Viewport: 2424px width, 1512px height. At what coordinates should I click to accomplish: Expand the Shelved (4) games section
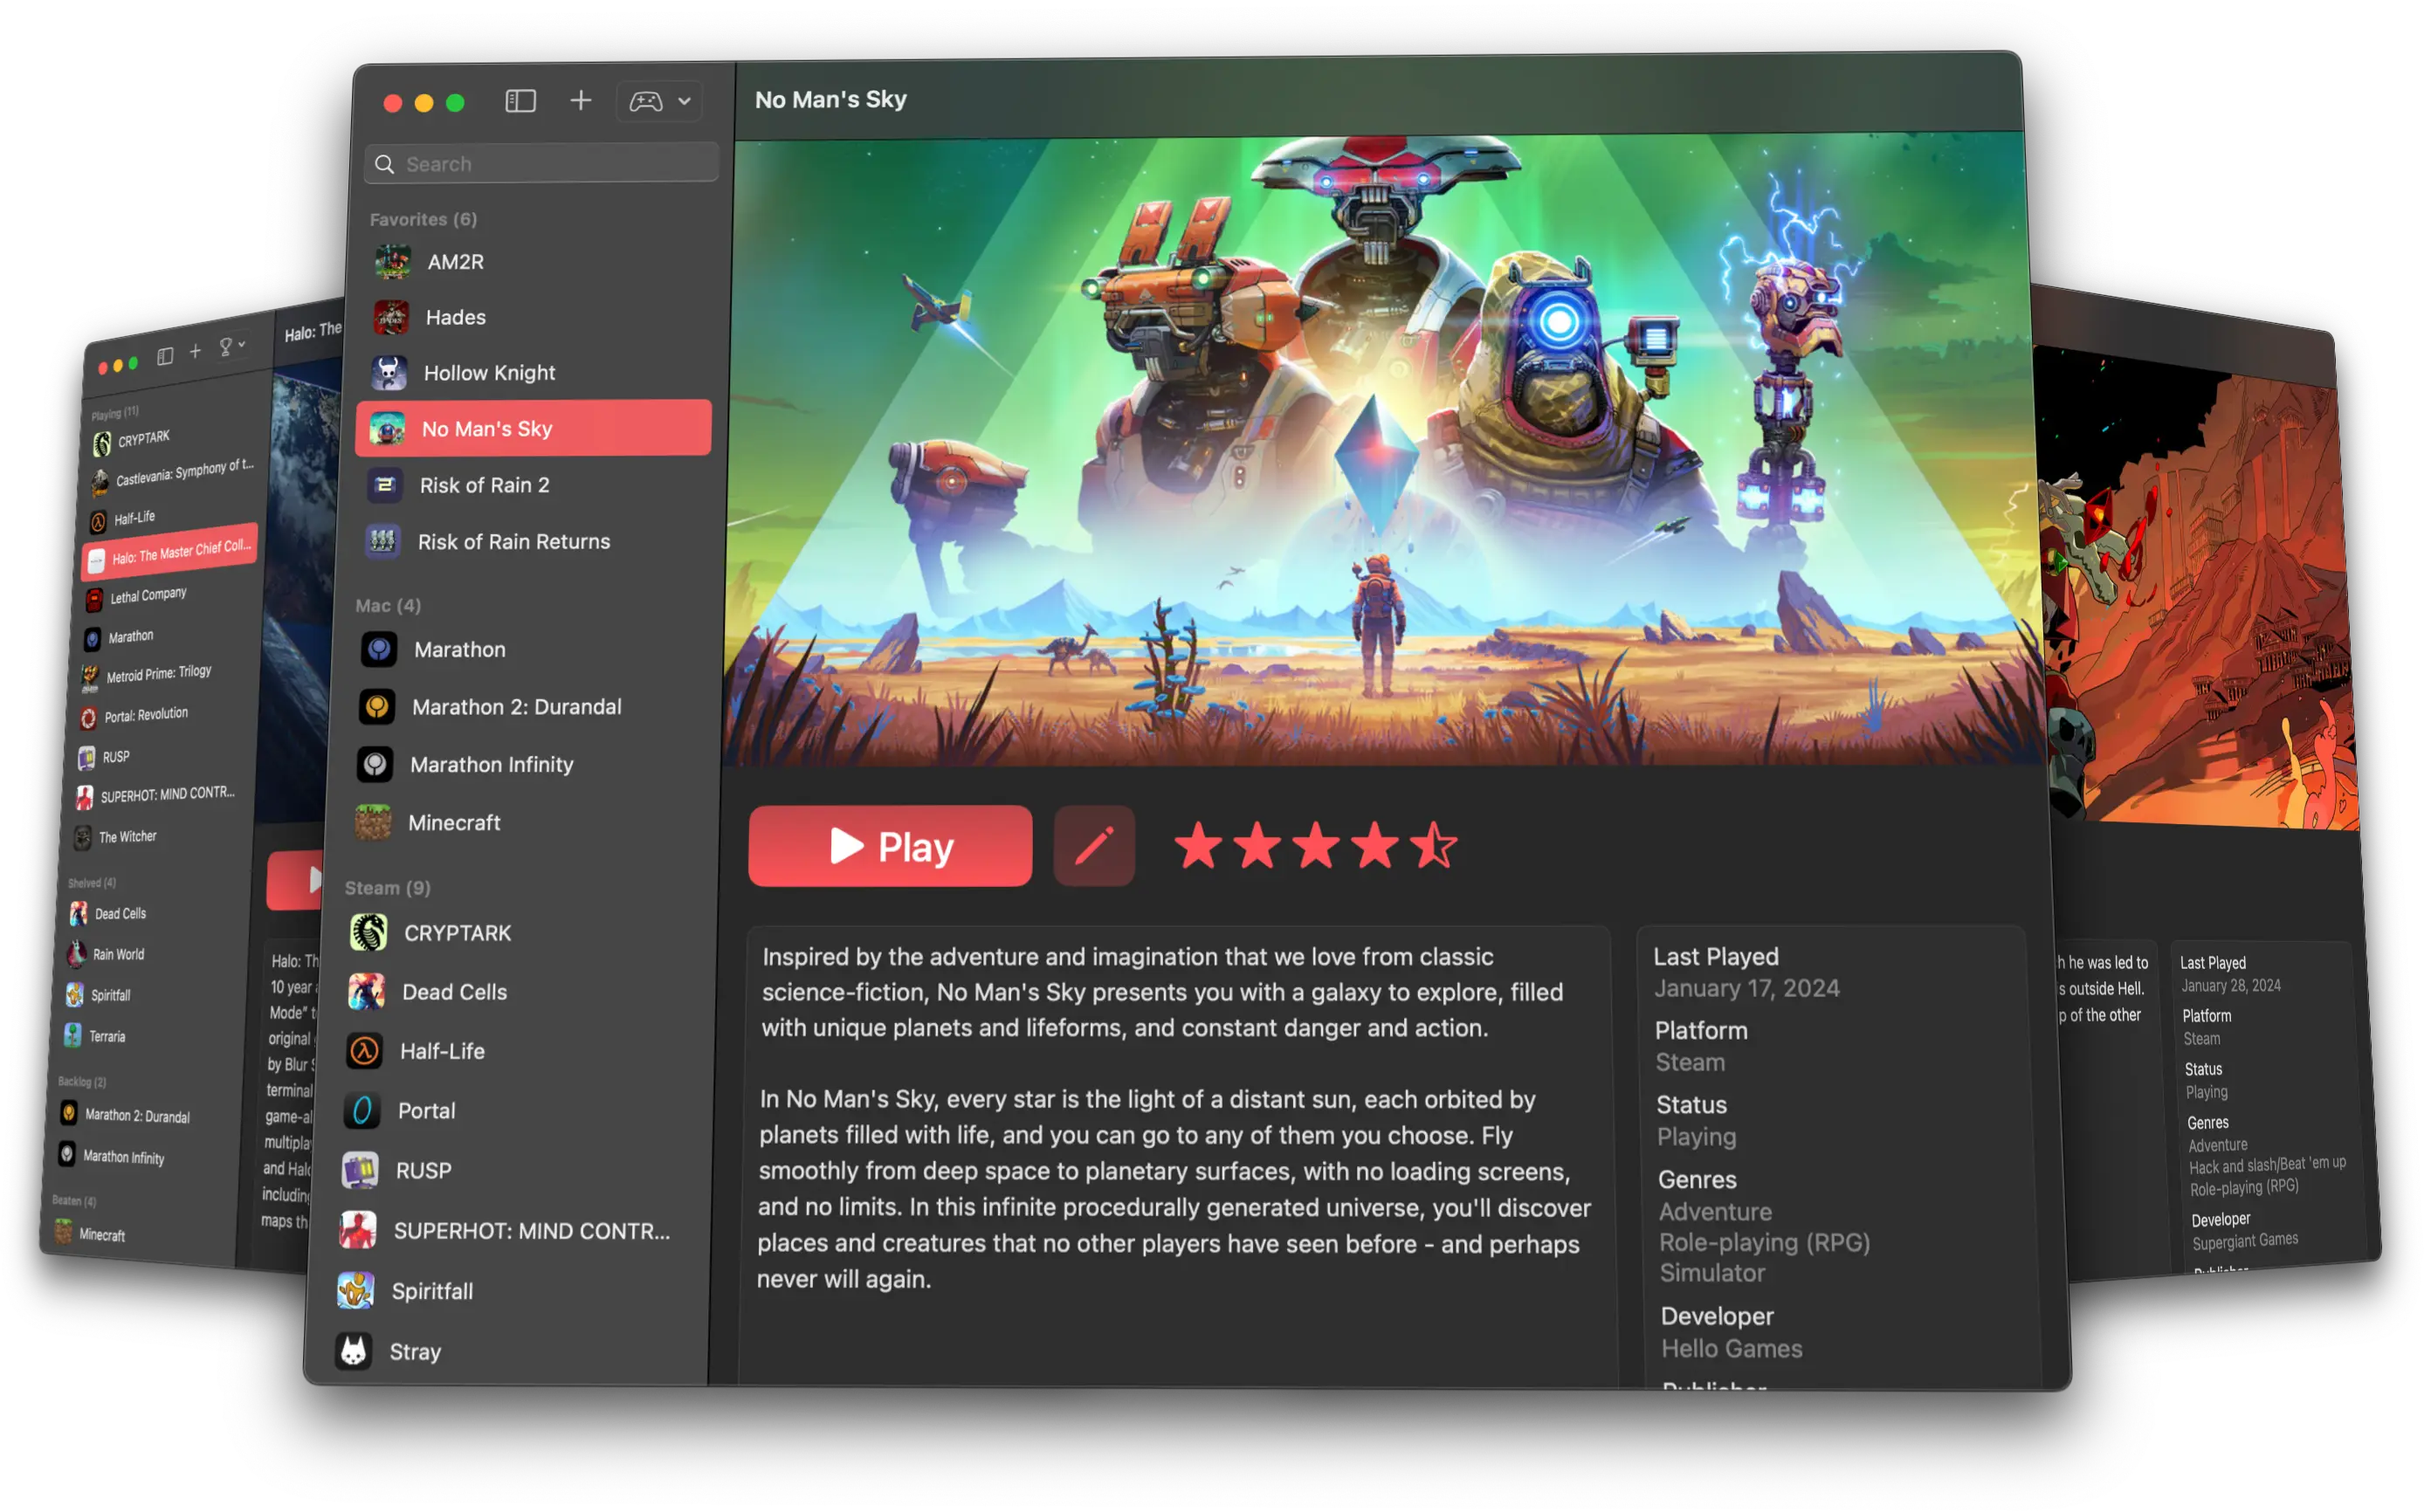click(x=96, y=885)
